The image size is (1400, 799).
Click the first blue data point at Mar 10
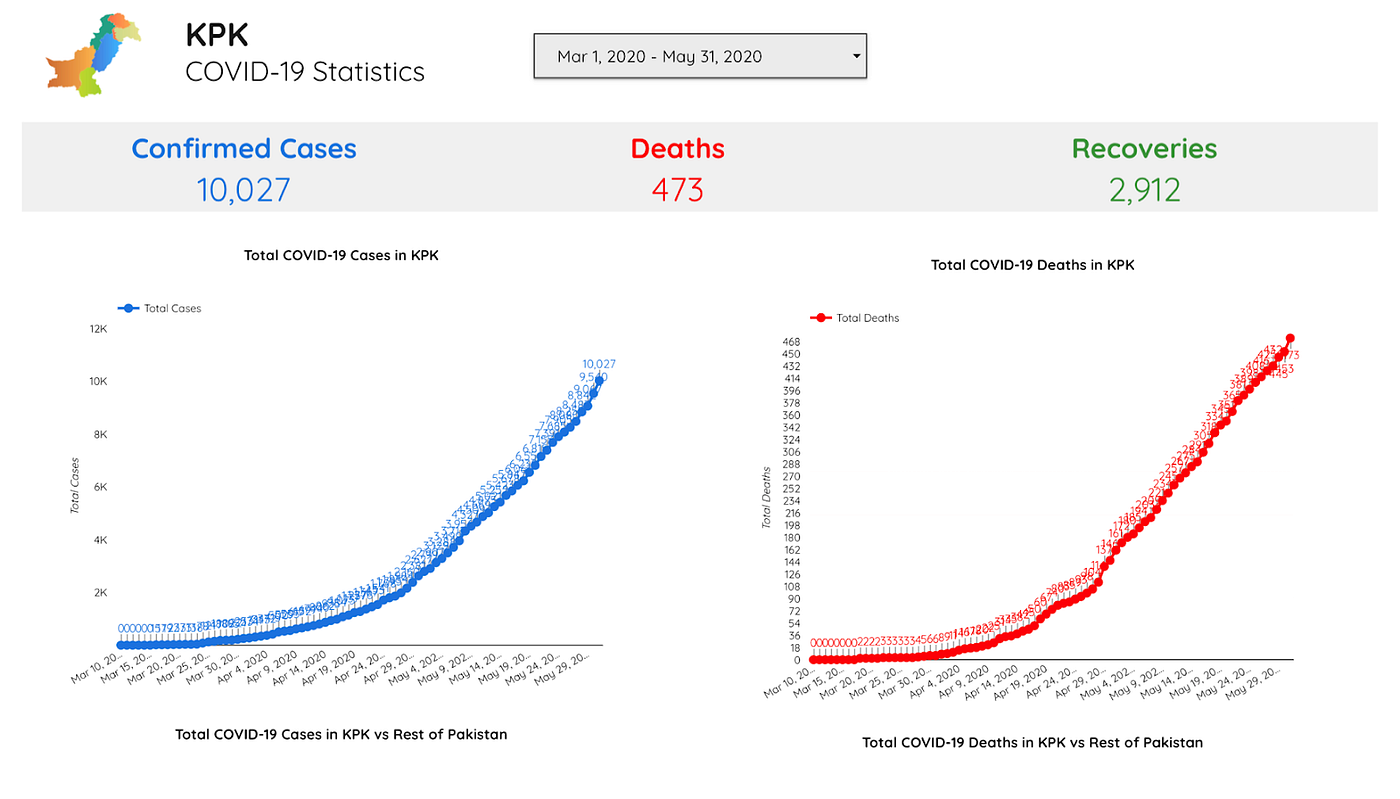[x=121, y=645]
